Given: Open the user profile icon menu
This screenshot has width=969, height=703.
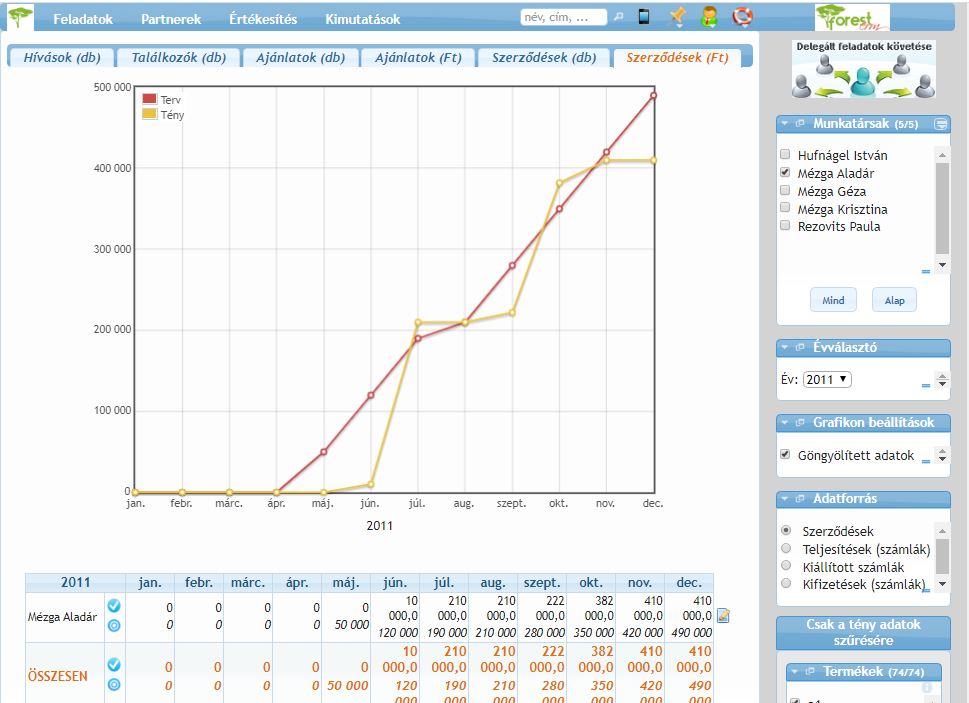Looking at the screenshot, I should [x=709, y=17].
